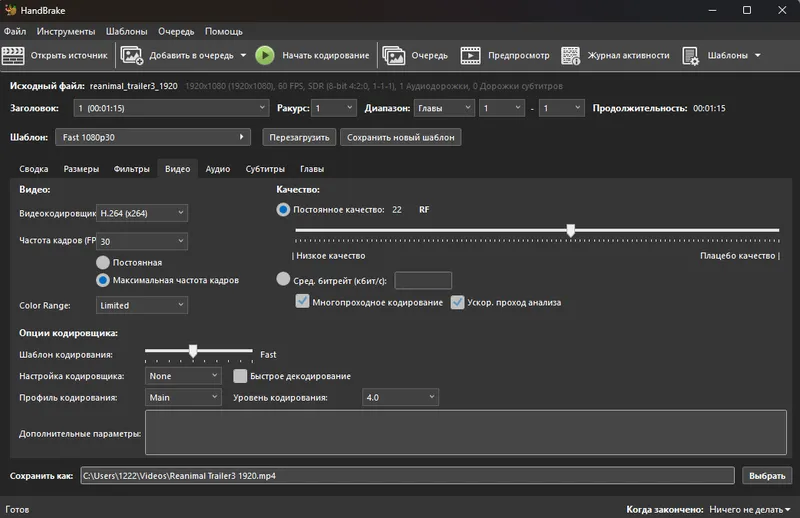This screenshot has height=518, width=800.
Task: Click the Open Source film clapper icon
Action: [13, 56]
